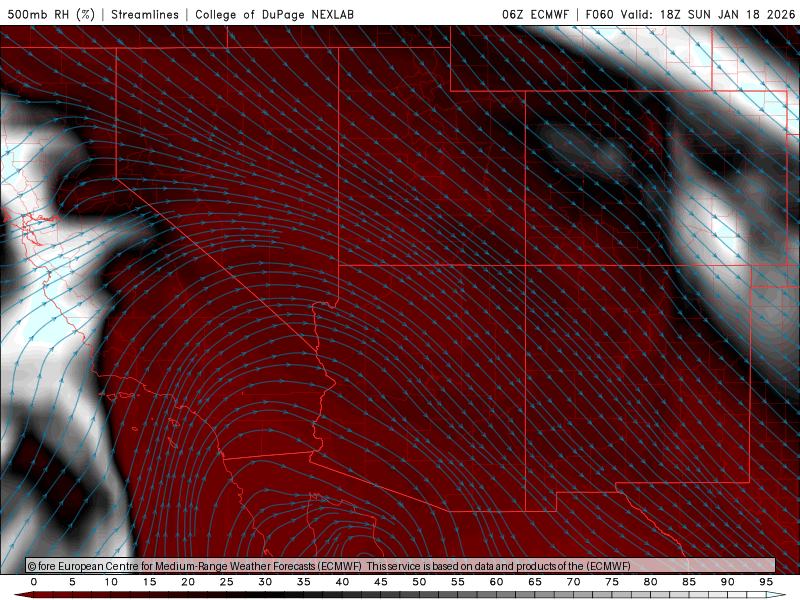
Task: Click the 'F060' forecast hour label
Action: click(599, 14)
